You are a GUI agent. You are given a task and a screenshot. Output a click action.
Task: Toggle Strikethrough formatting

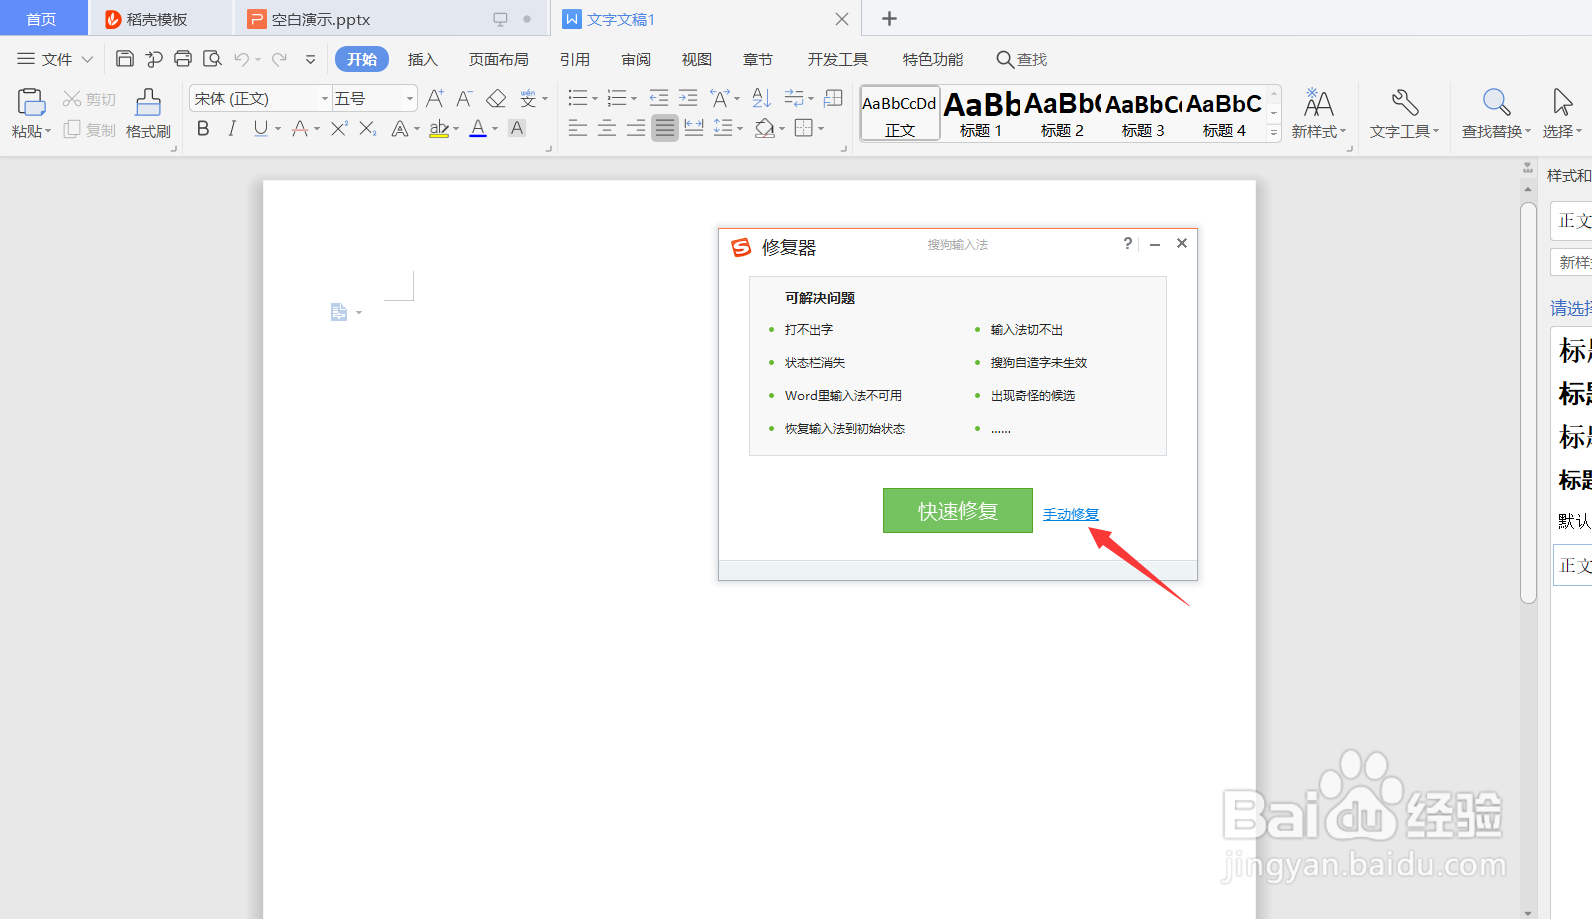coord(300,128)
